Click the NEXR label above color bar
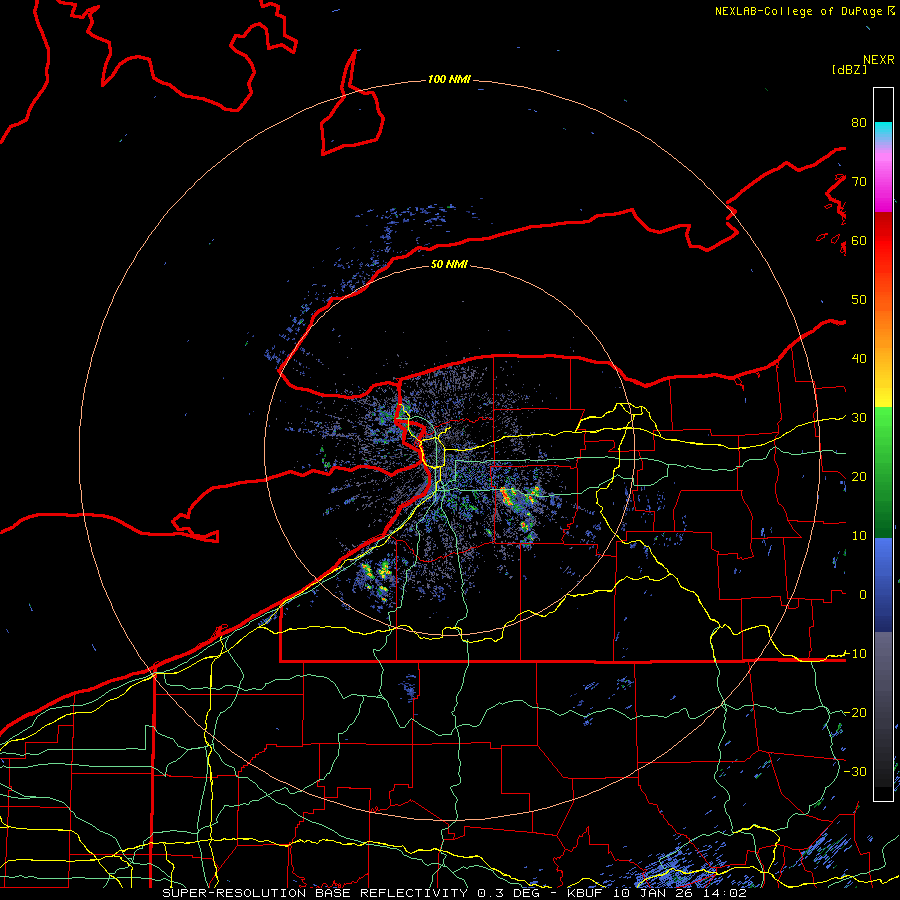Screen dimensions: 900x900 879,60
